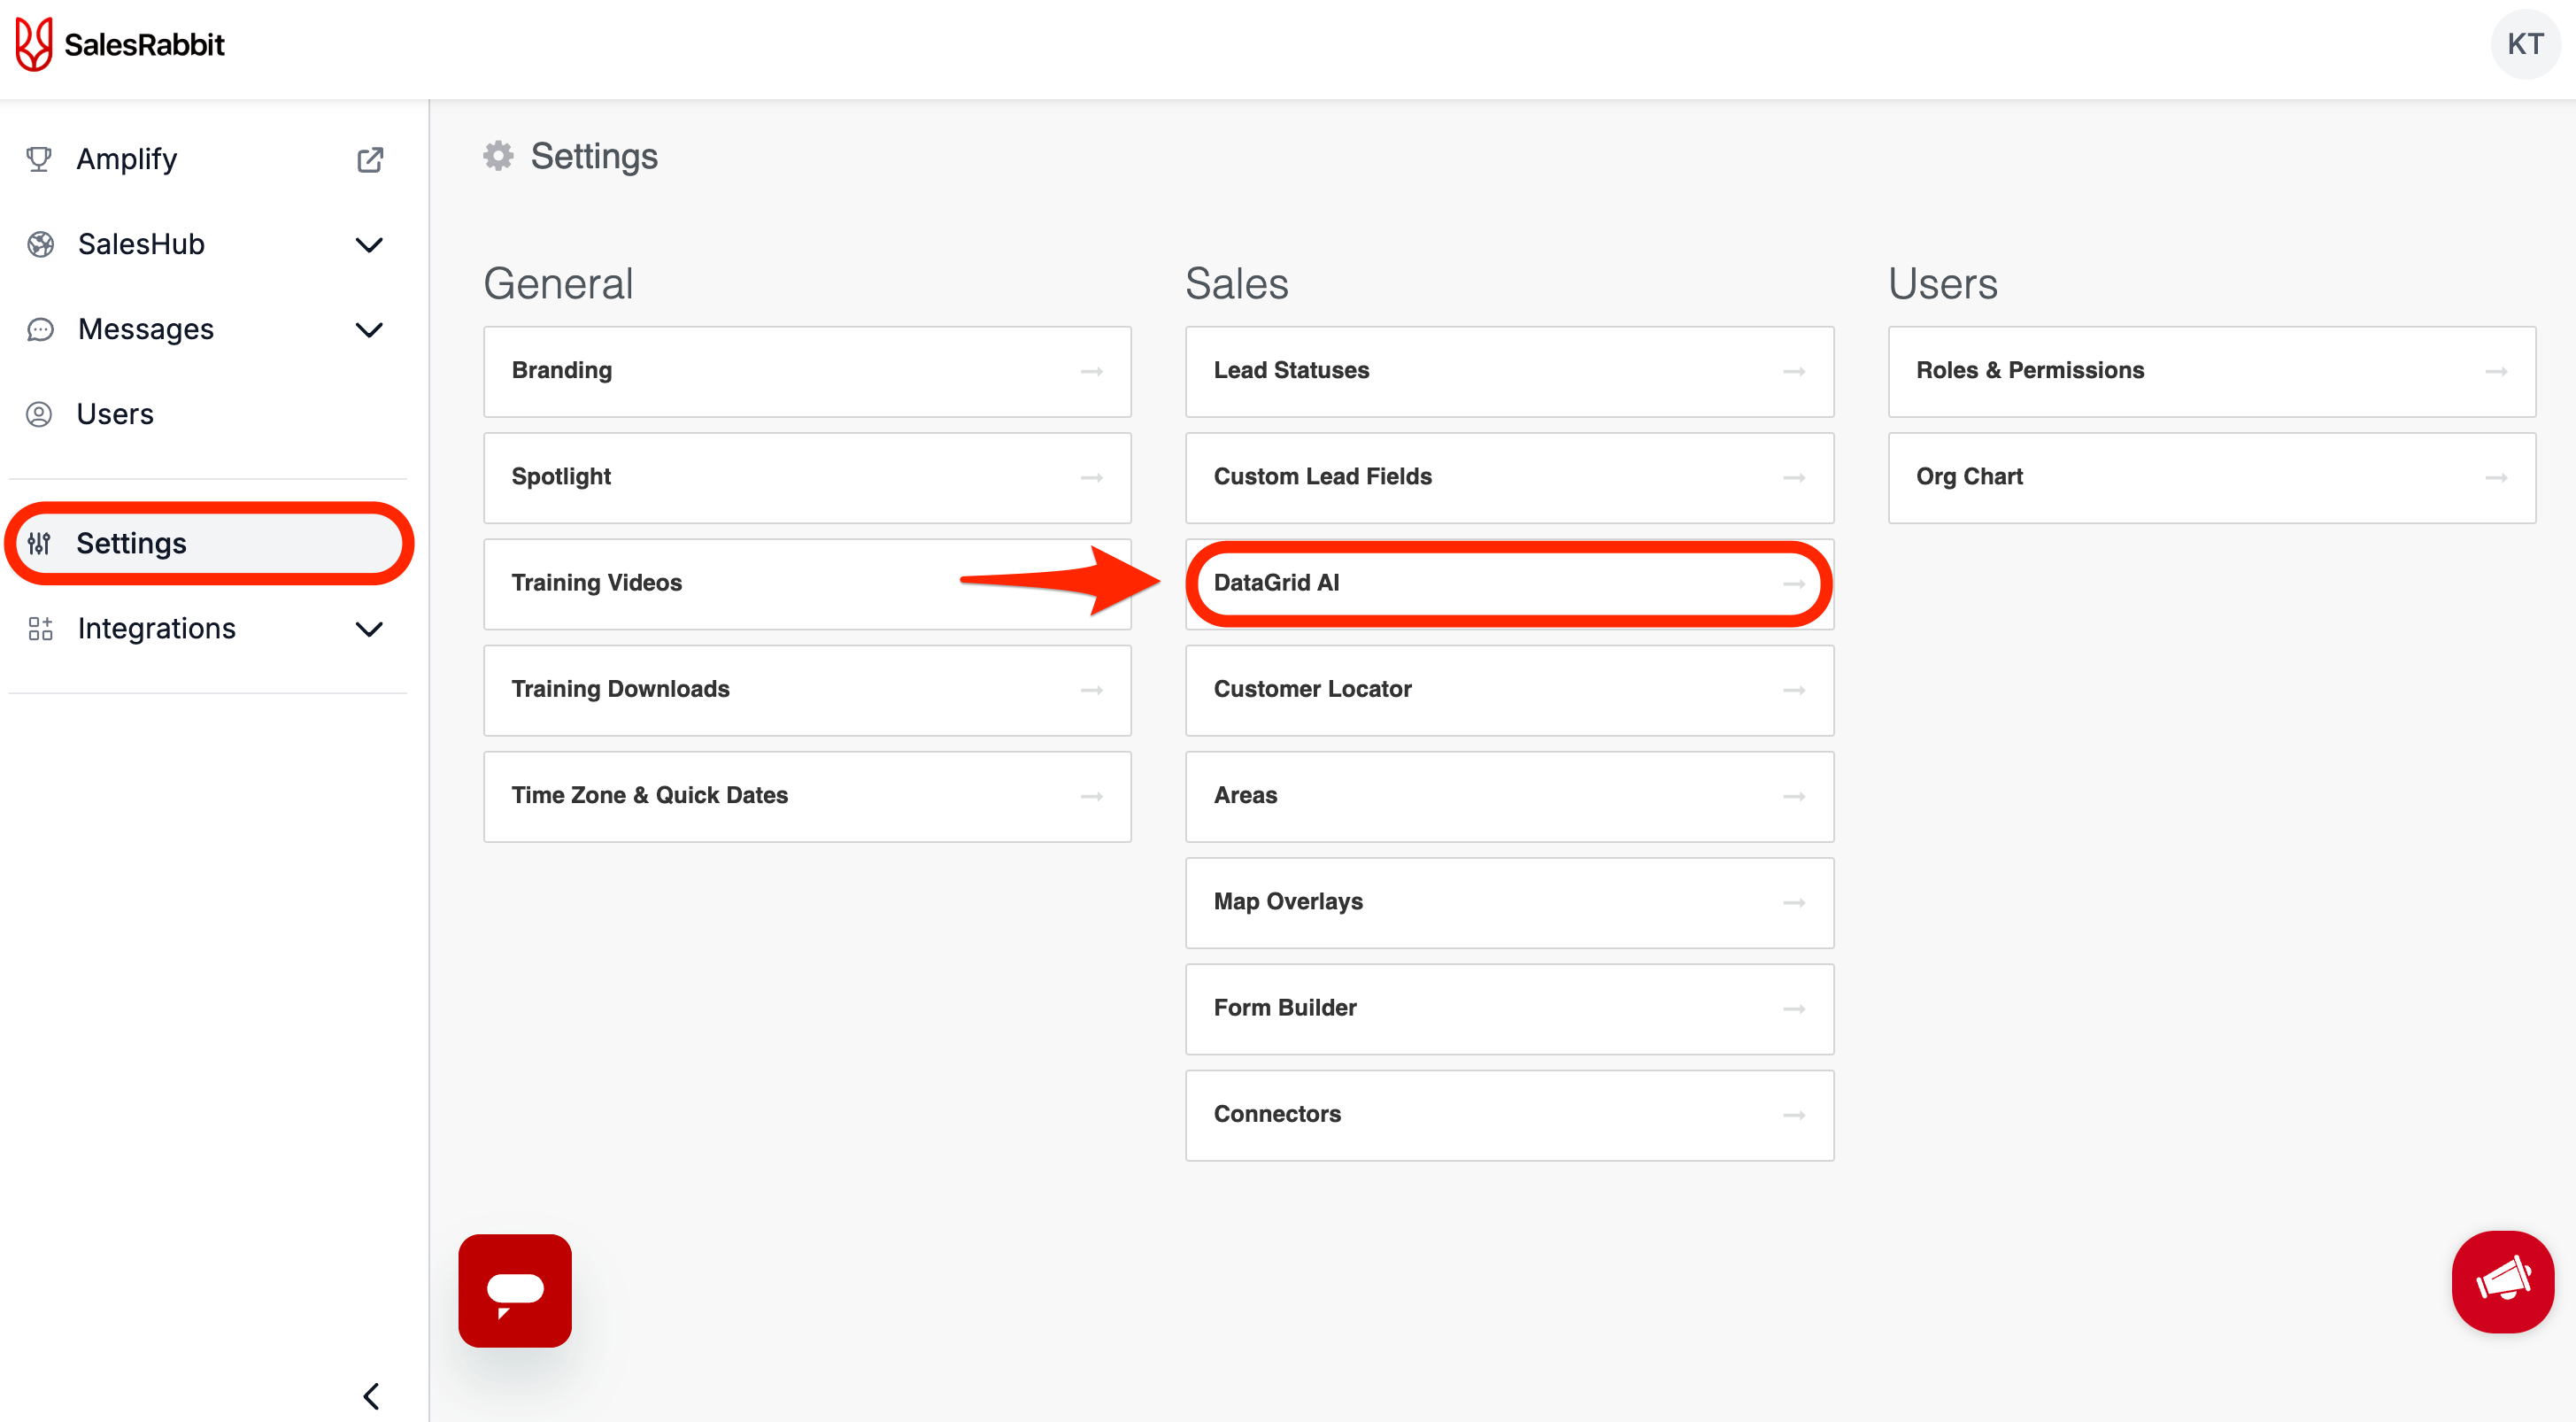This screenshot has width=2576, height=1422.
Task: Open the red megaphone announcements button
Action: point(2502,1281)
